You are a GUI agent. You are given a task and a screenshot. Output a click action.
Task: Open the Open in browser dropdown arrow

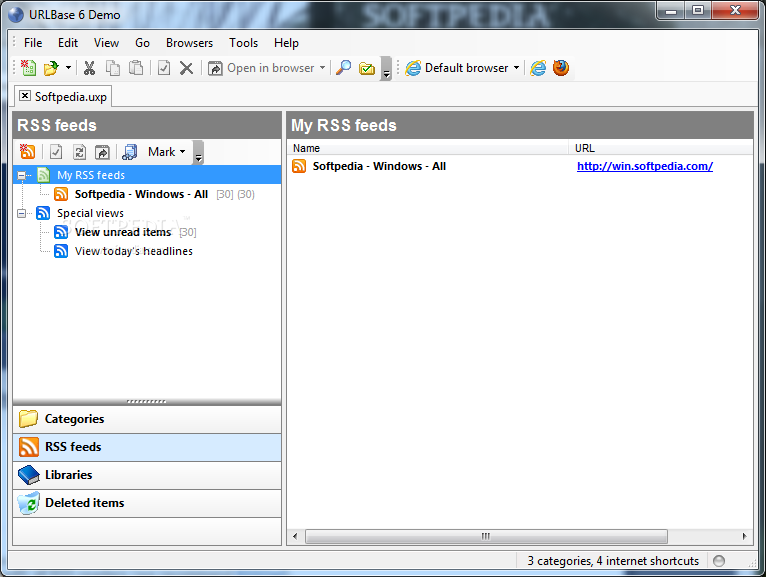click(x=322, y=68)
